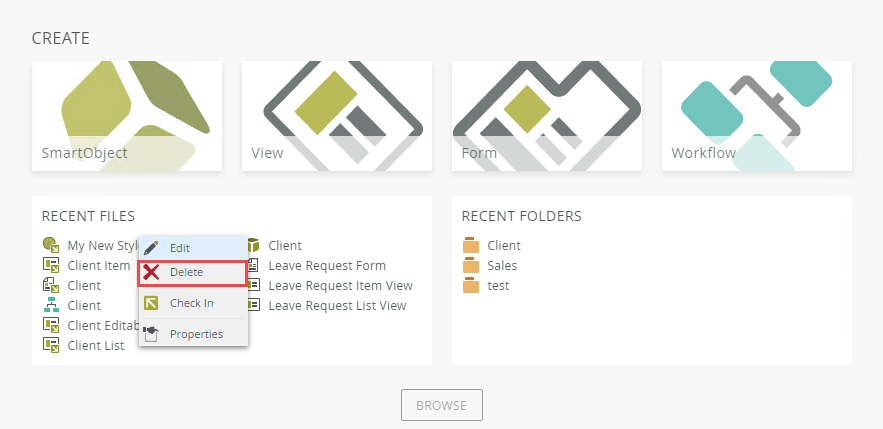Click the test folder icon

point(471,286)
